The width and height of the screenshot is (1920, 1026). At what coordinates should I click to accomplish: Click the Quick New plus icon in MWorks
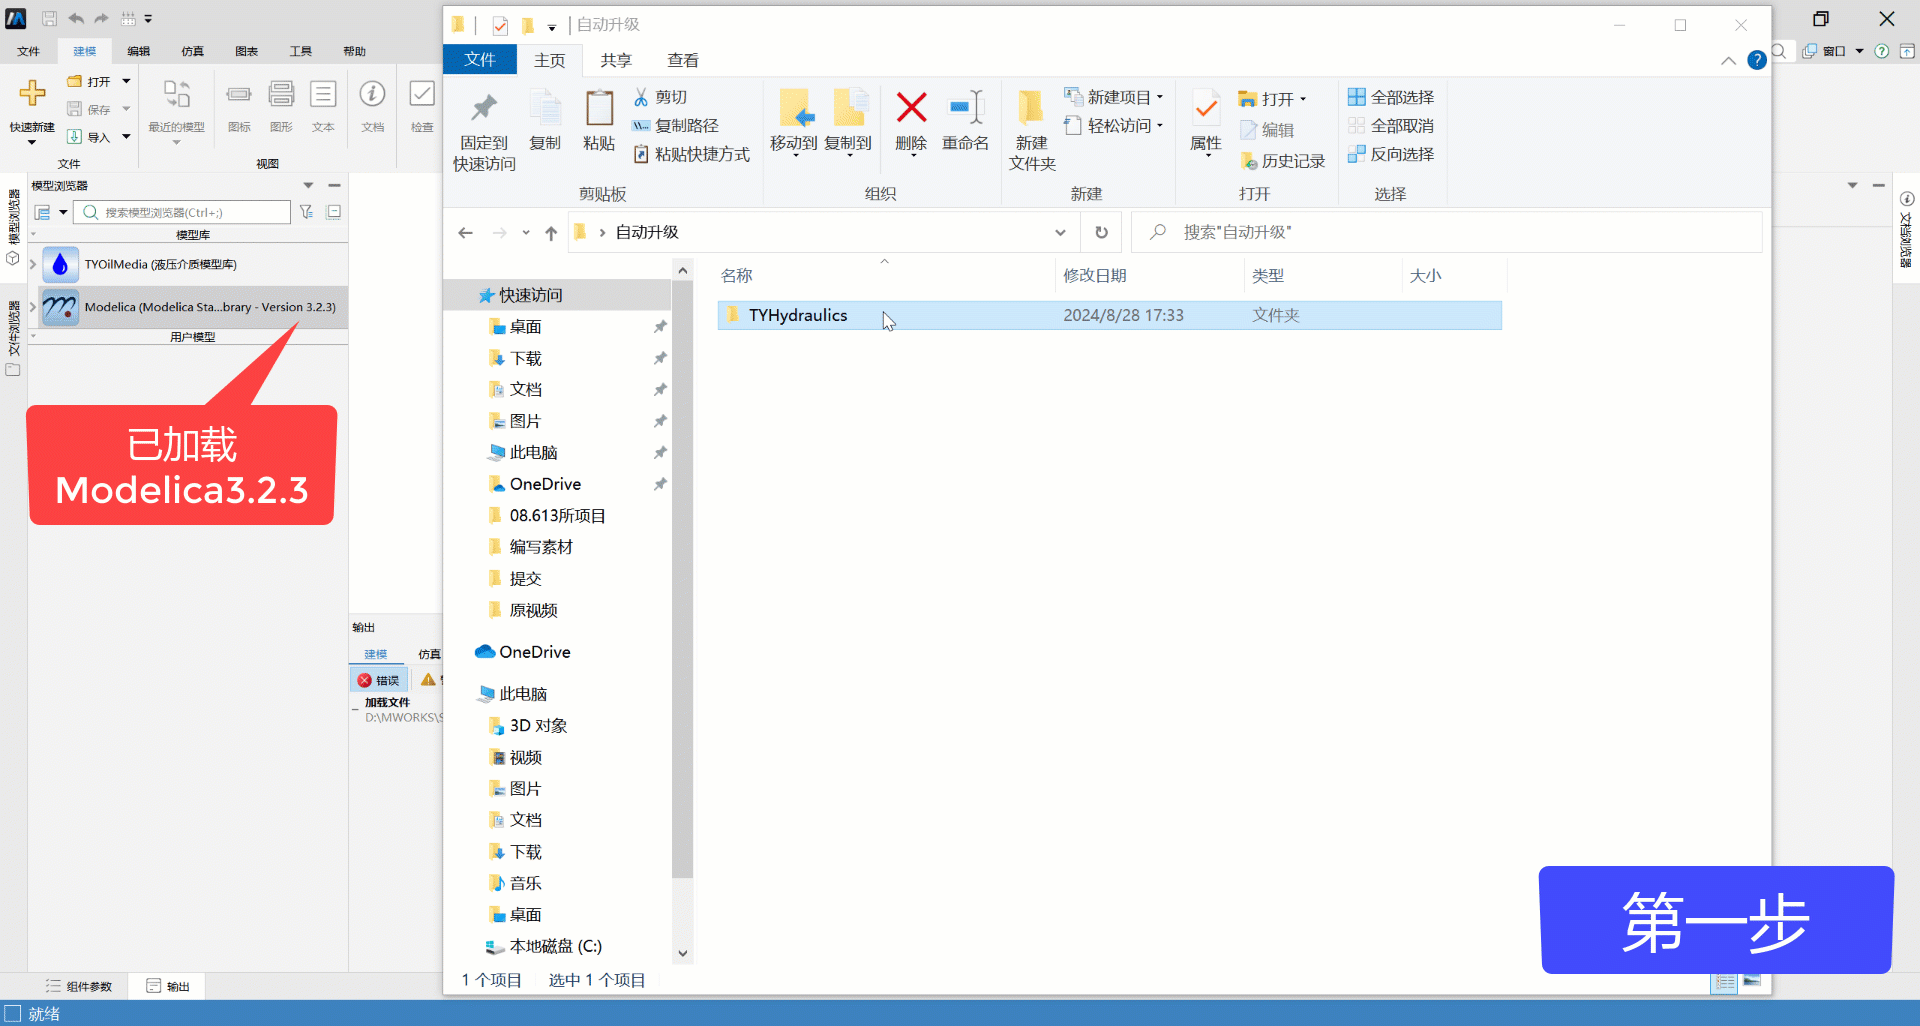32,94
